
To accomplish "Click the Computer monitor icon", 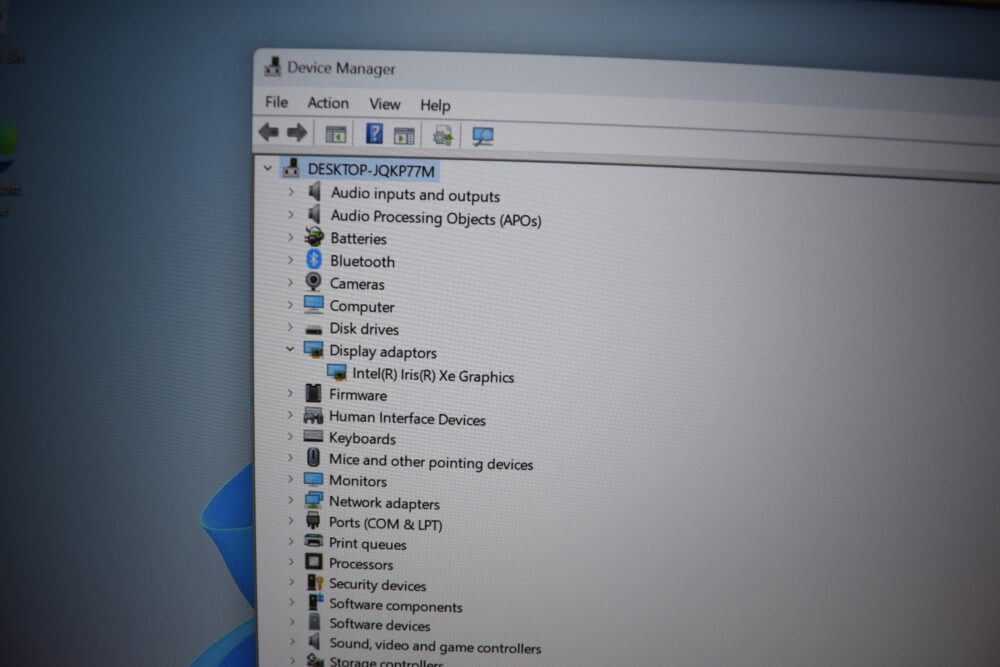I will click(314, 304).
